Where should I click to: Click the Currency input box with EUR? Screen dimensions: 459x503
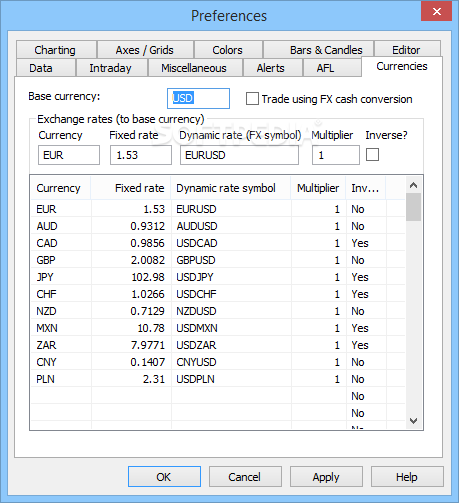pyautogui.click(x=69, y=155)
